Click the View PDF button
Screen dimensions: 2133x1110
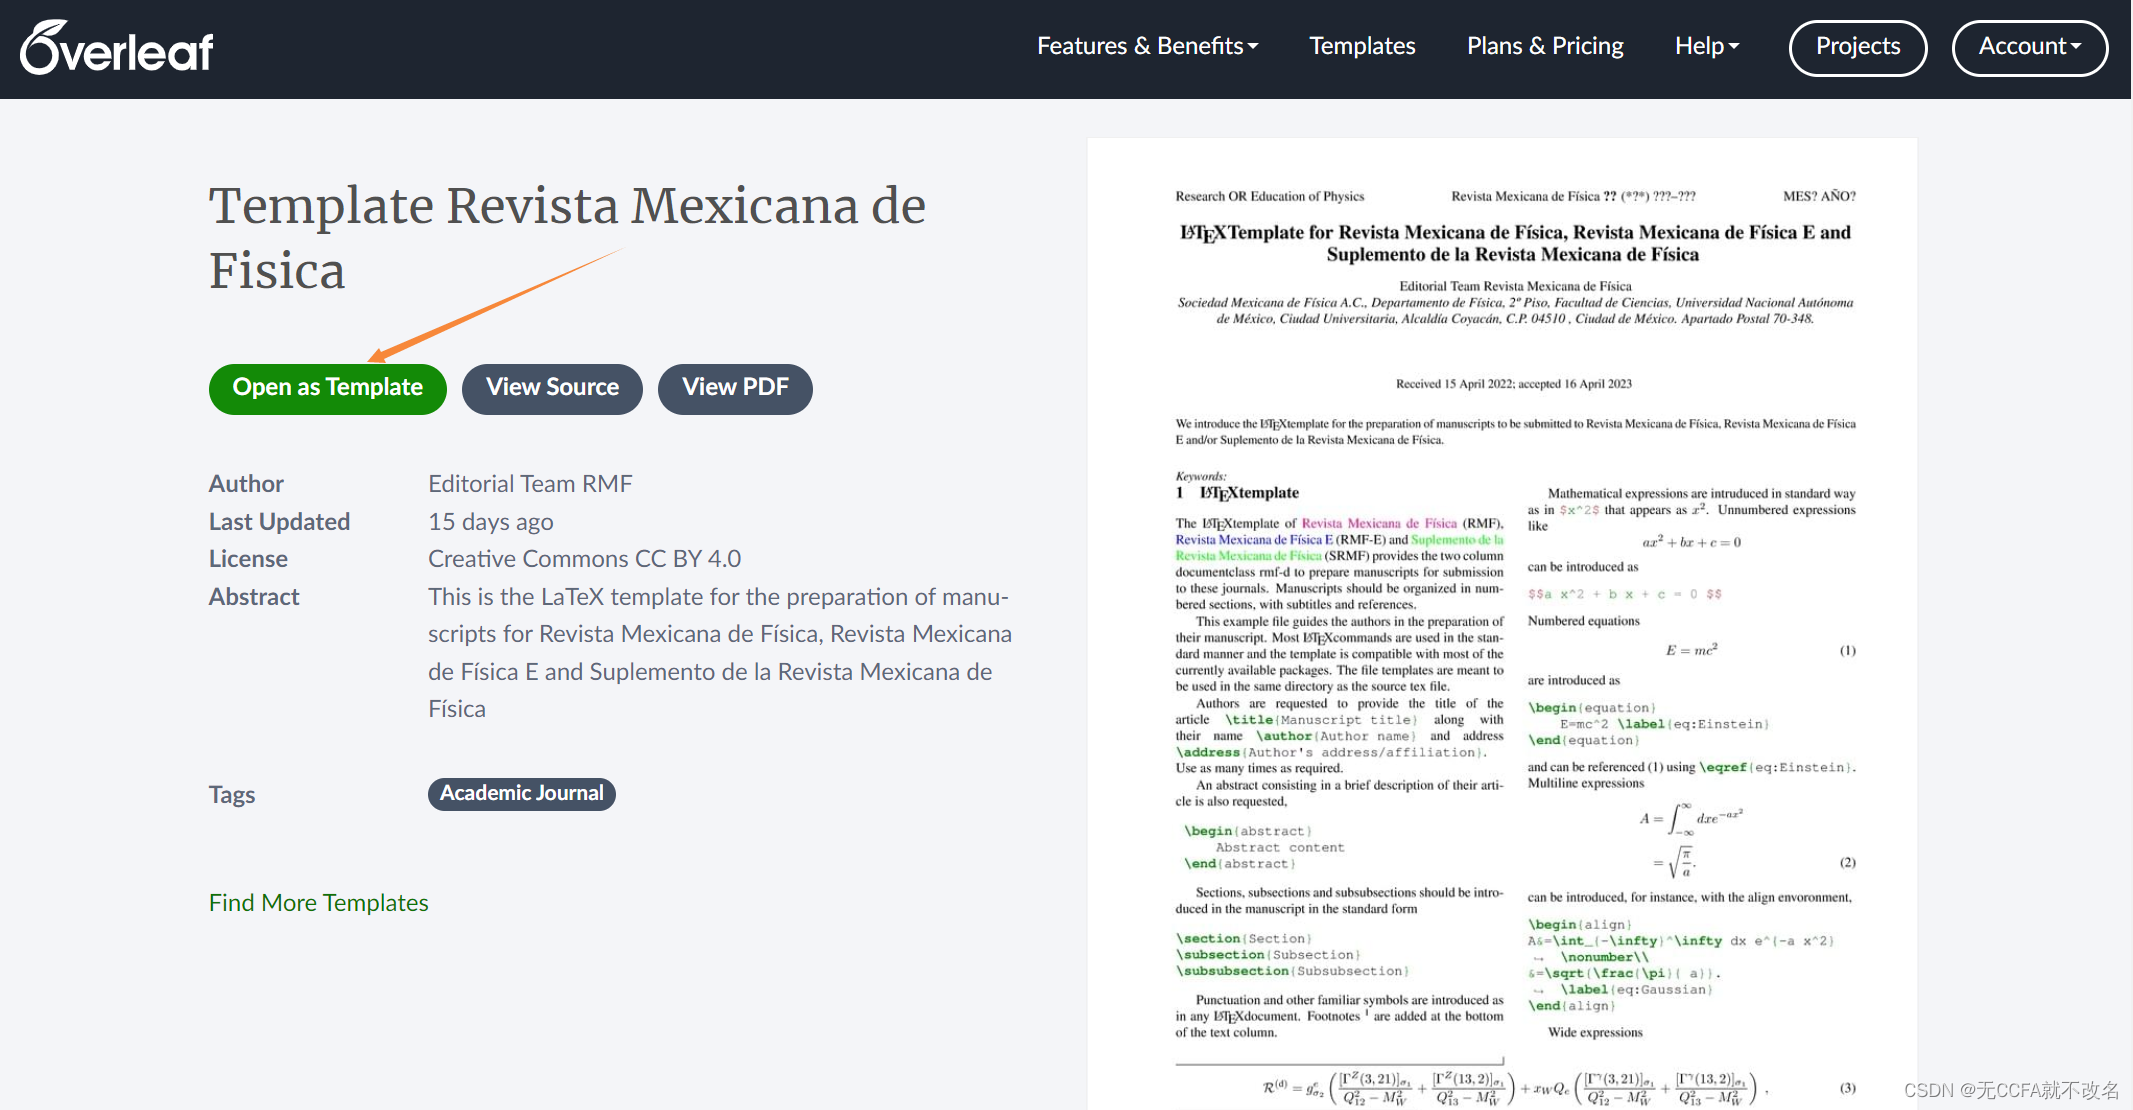click(735, 388)
